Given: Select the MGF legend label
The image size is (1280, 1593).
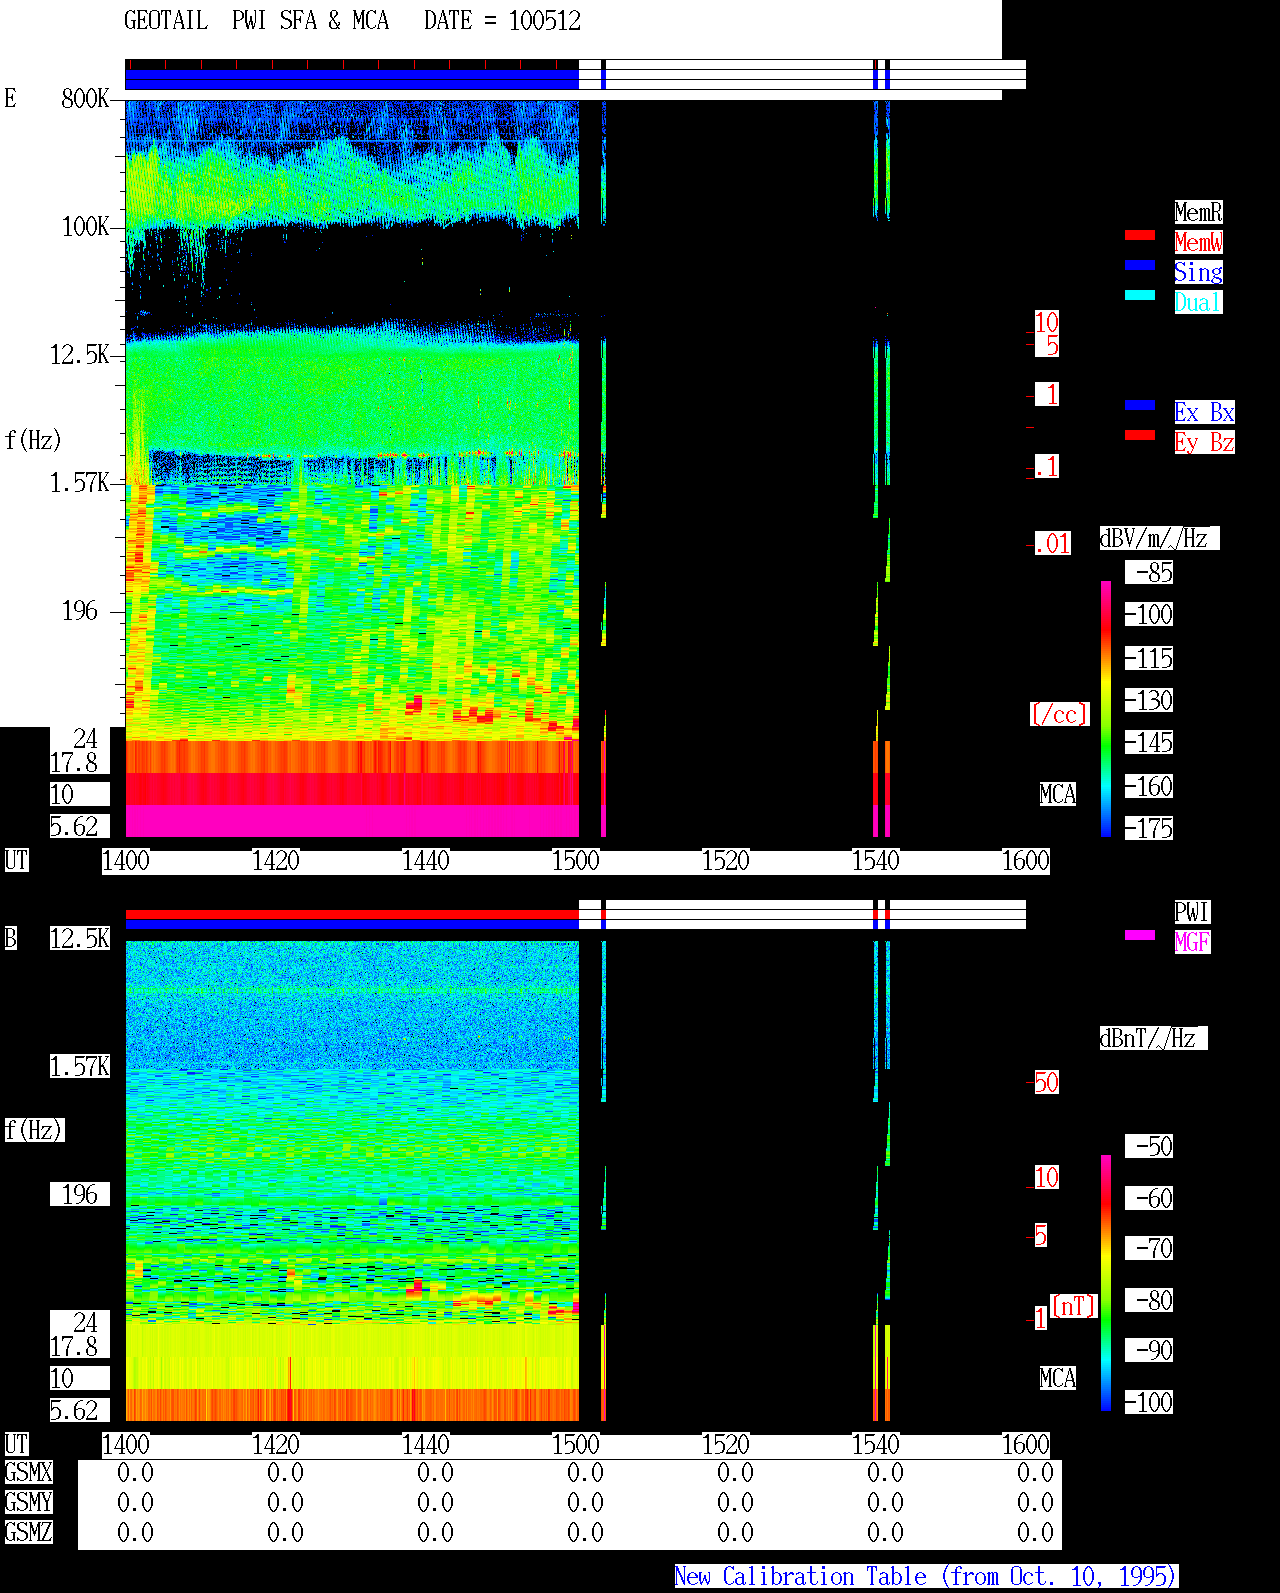Looking at the screenshot, I should click(1192, 942).
